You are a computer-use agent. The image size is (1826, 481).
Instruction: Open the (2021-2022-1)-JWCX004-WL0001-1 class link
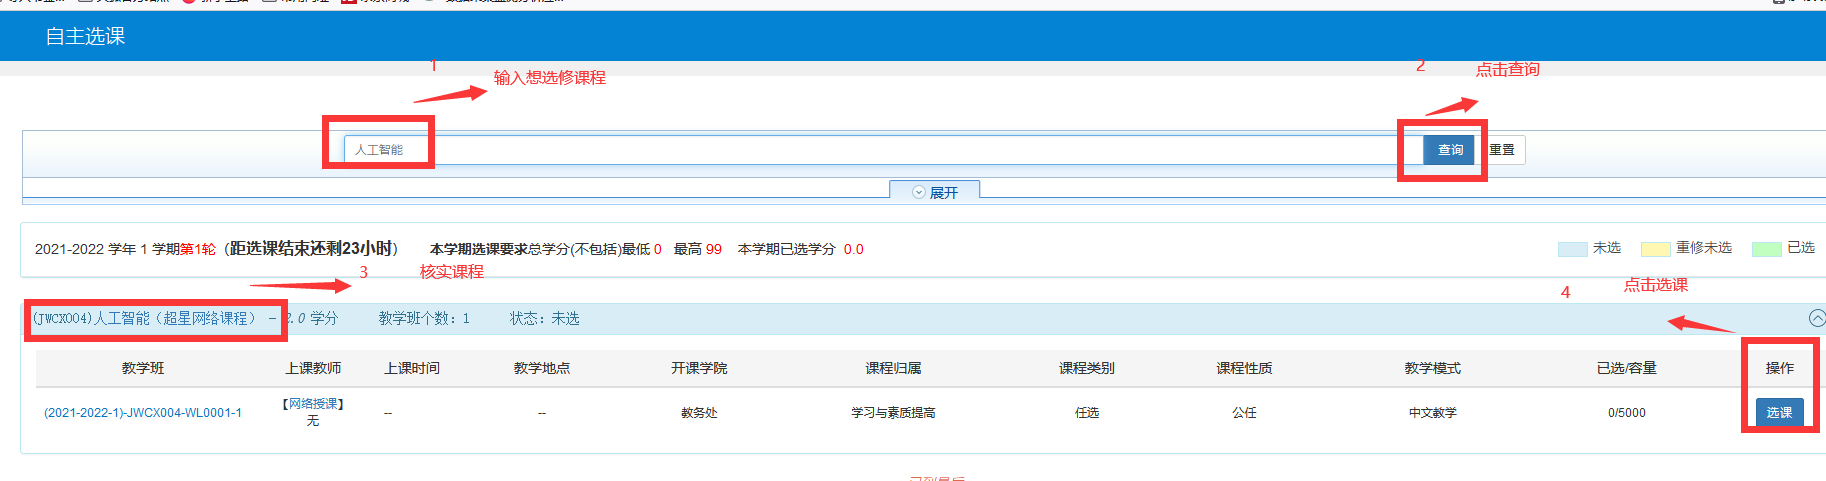[x=143, y=413]
